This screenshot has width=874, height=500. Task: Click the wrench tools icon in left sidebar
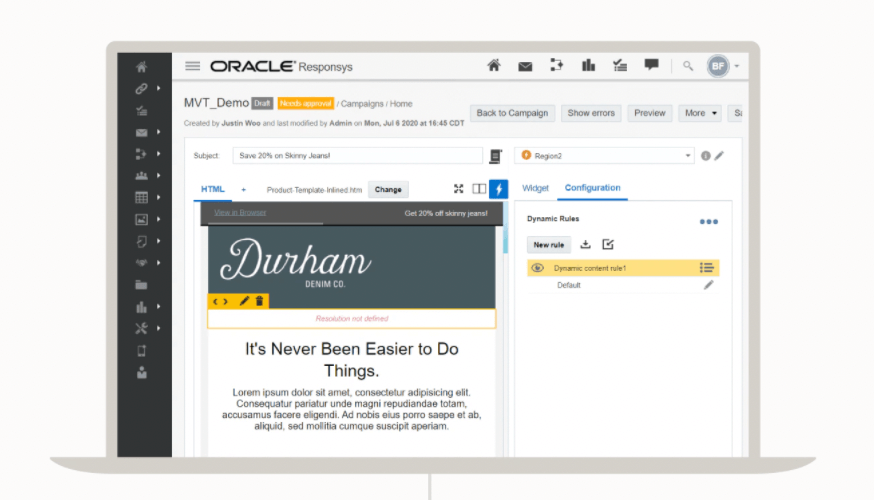(x=142, y=328)
